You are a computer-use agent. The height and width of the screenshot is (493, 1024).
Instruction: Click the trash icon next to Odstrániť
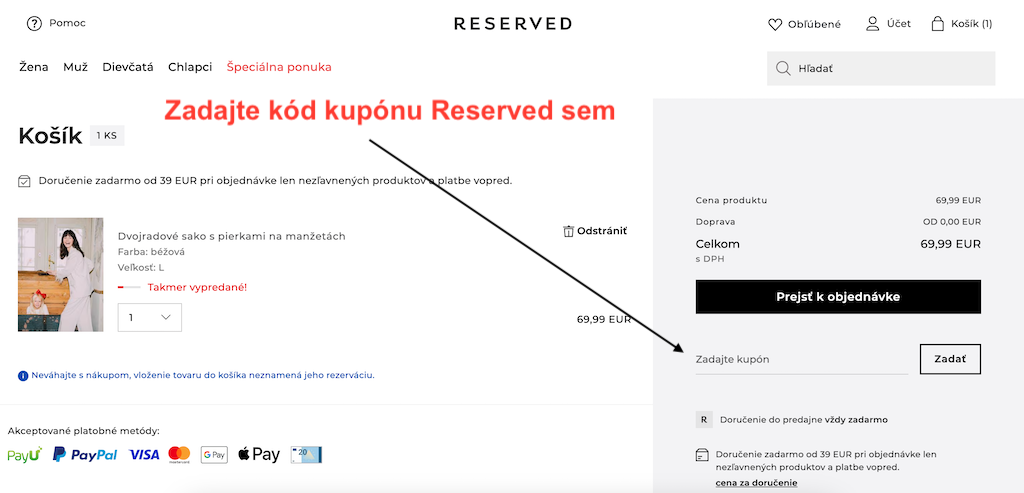(x=568, y=231)
